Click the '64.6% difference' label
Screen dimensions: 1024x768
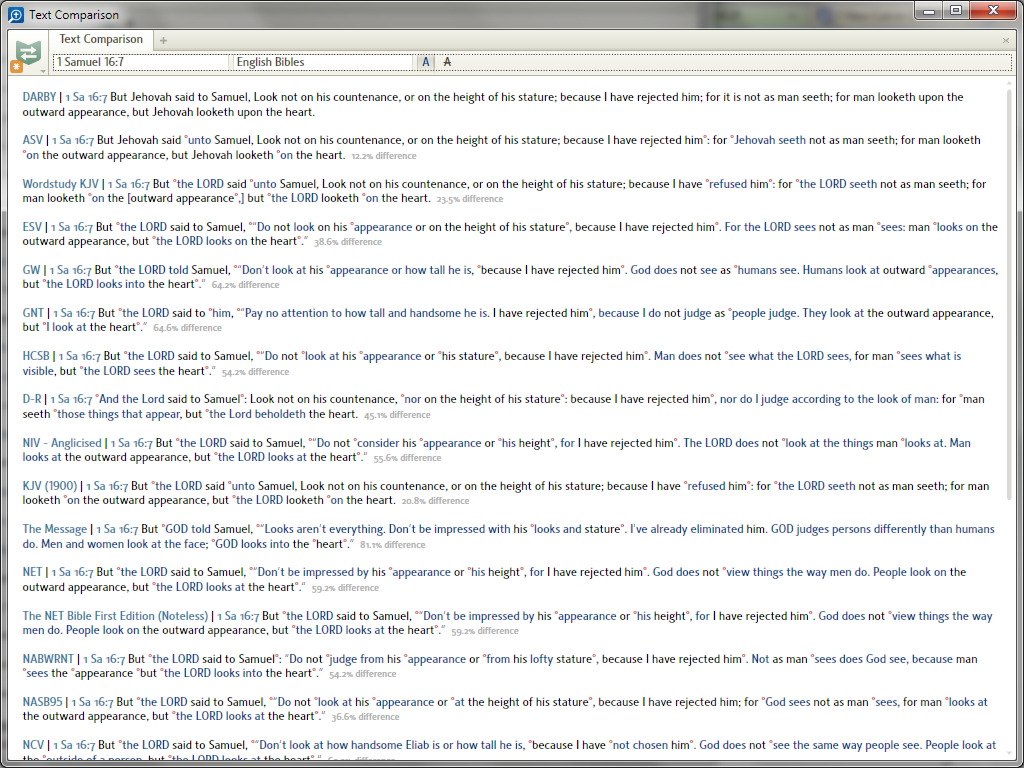pyautogui.click(x=187, y=328)
